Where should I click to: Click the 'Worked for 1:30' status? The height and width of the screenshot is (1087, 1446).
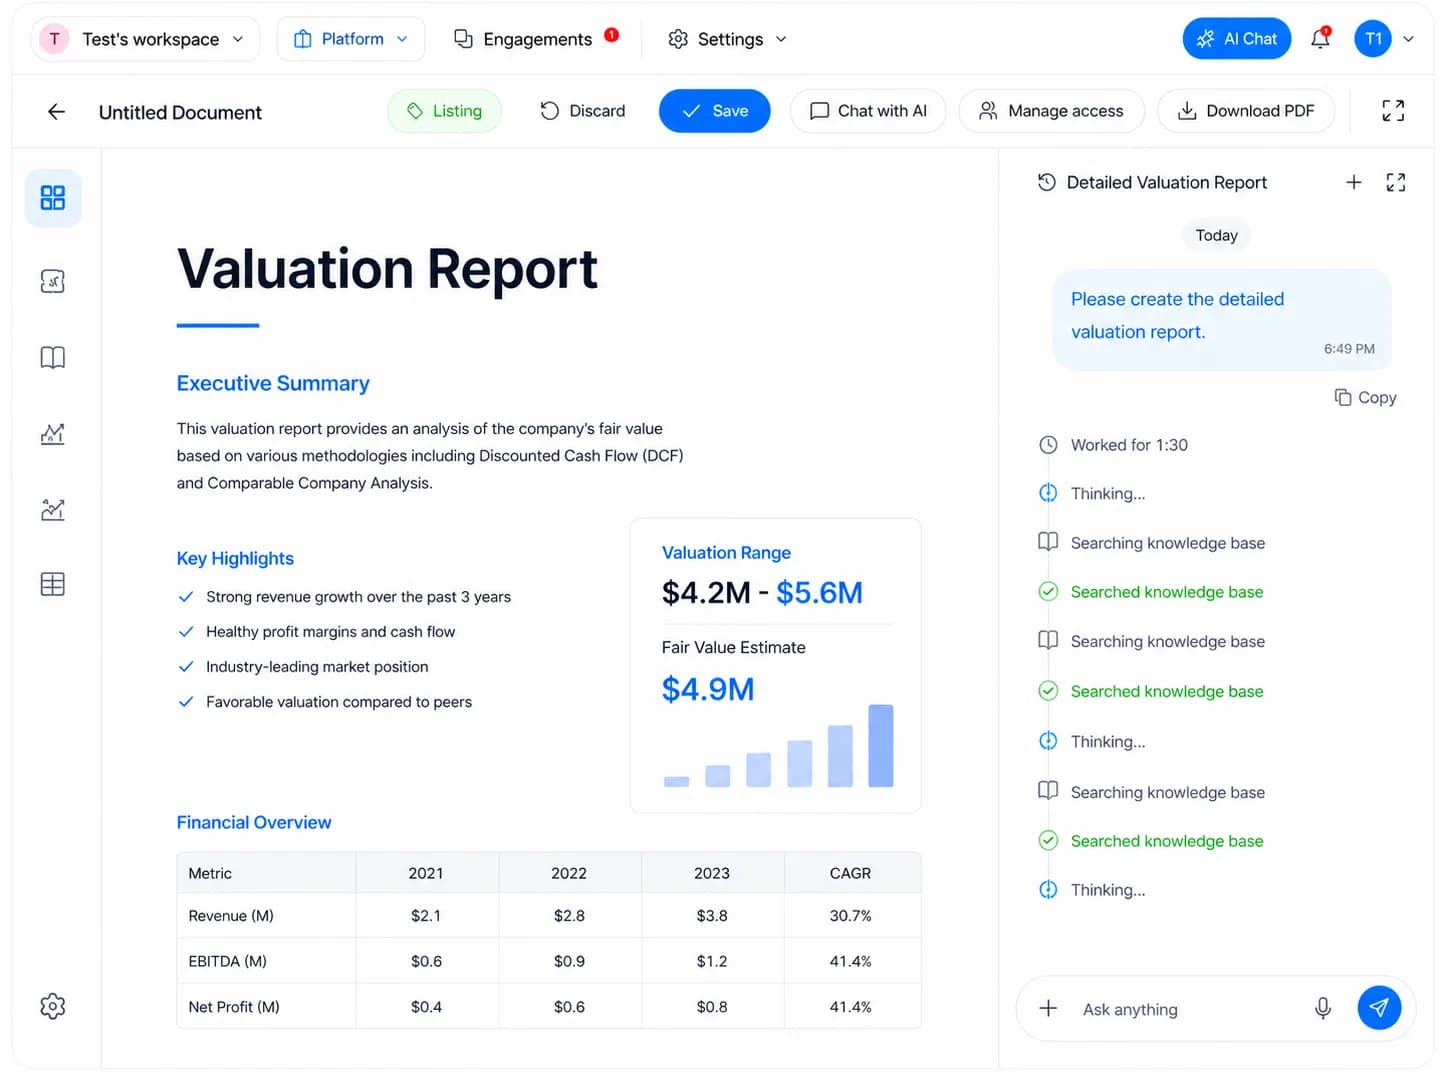click(x=1129, y=446)
